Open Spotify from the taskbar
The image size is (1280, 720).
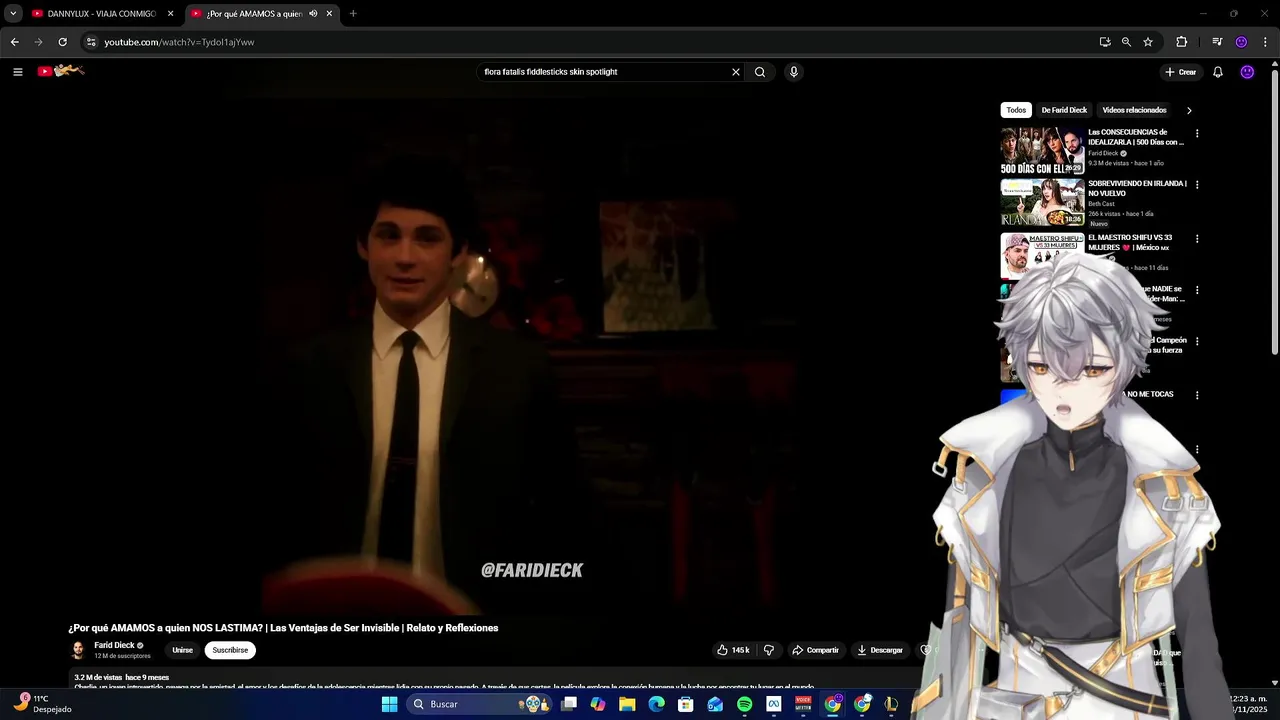point(744,704)
